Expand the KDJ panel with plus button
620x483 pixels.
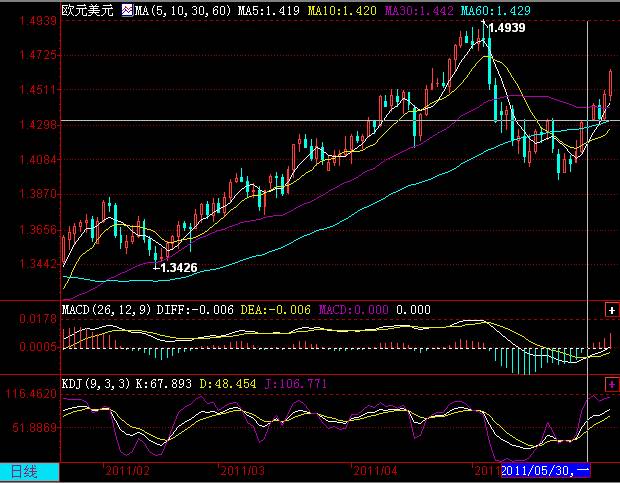[612, 384]
